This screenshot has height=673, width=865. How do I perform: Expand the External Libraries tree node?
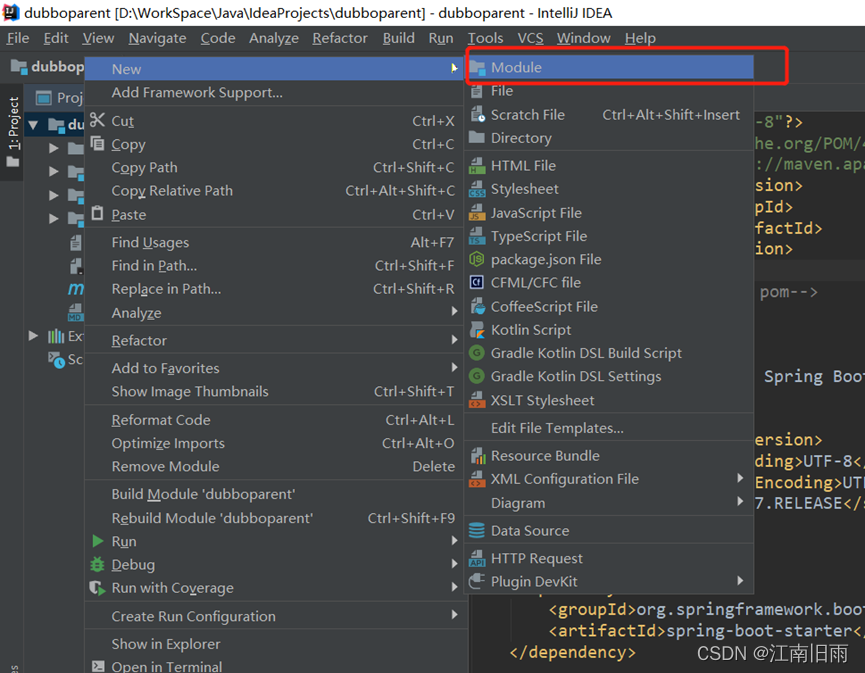33,335
